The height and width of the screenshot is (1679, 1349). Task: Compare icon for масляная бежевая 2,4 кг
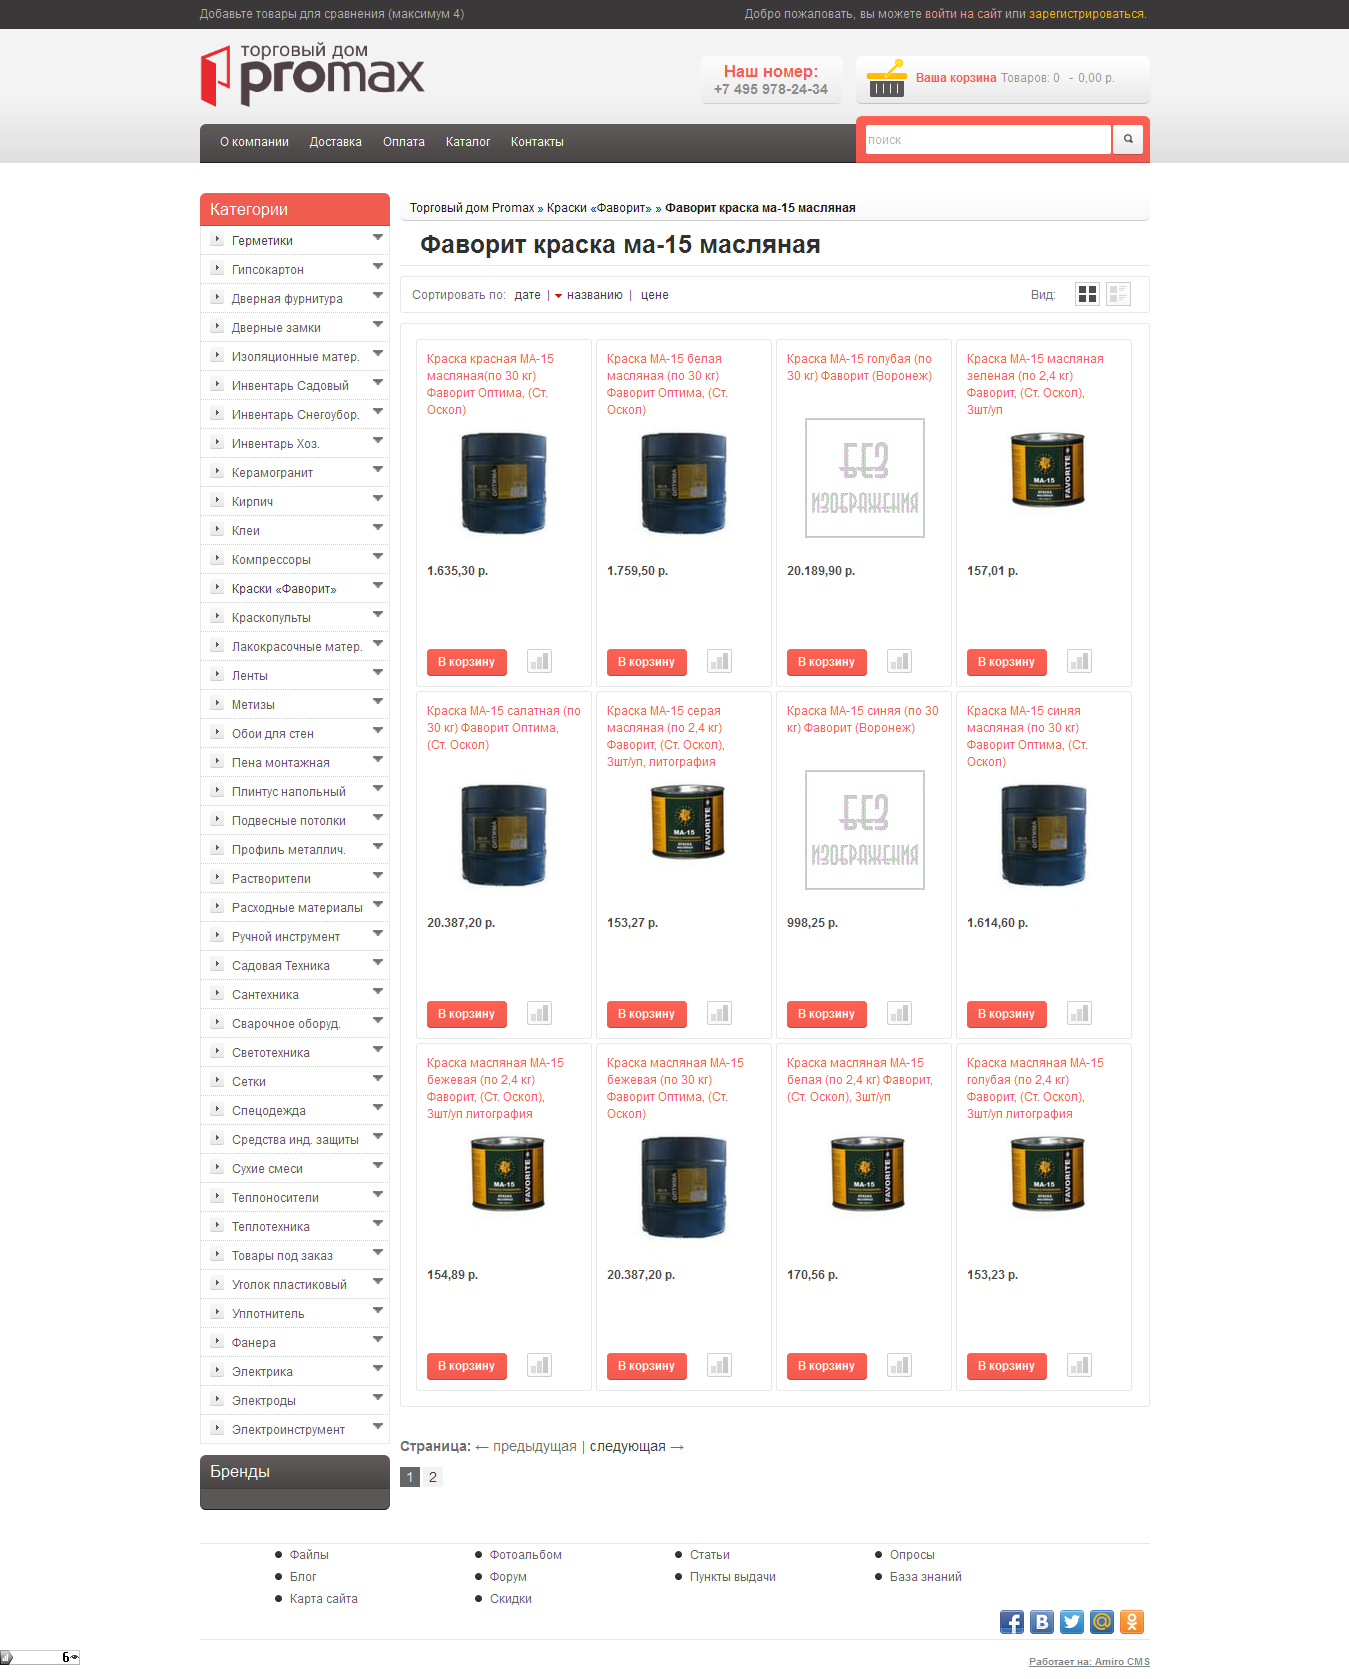click(x=539, y=1365)
